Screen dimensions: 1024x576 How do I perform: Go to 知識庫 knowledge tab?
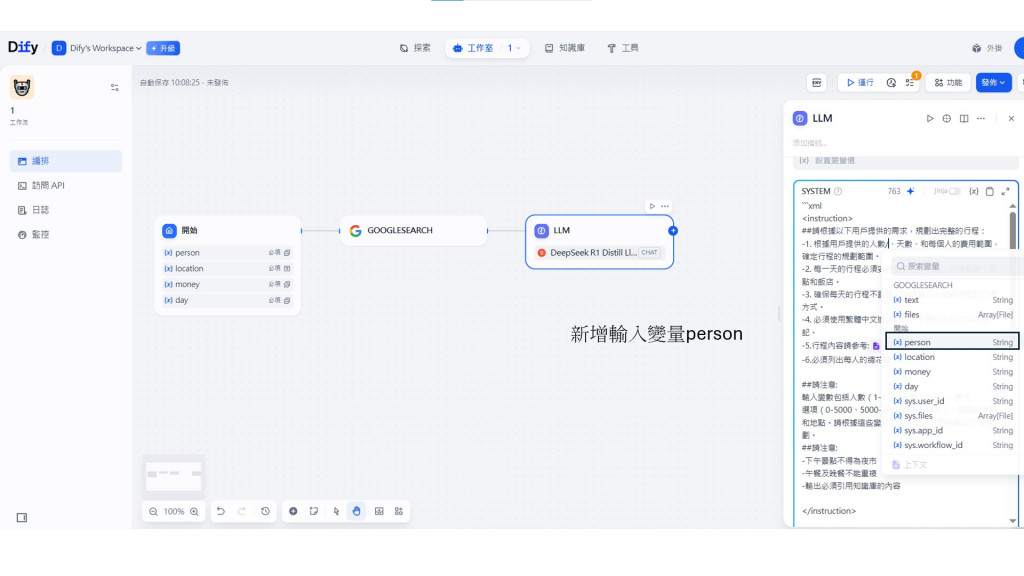pos(565,48)
